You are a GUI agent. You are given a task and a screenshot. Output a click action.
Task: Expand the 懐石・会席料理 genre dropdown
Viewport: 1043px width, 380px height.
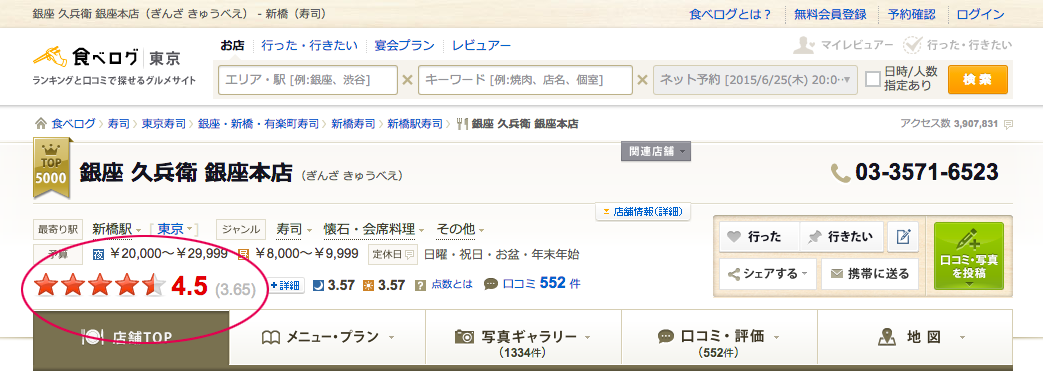[422, 230]
